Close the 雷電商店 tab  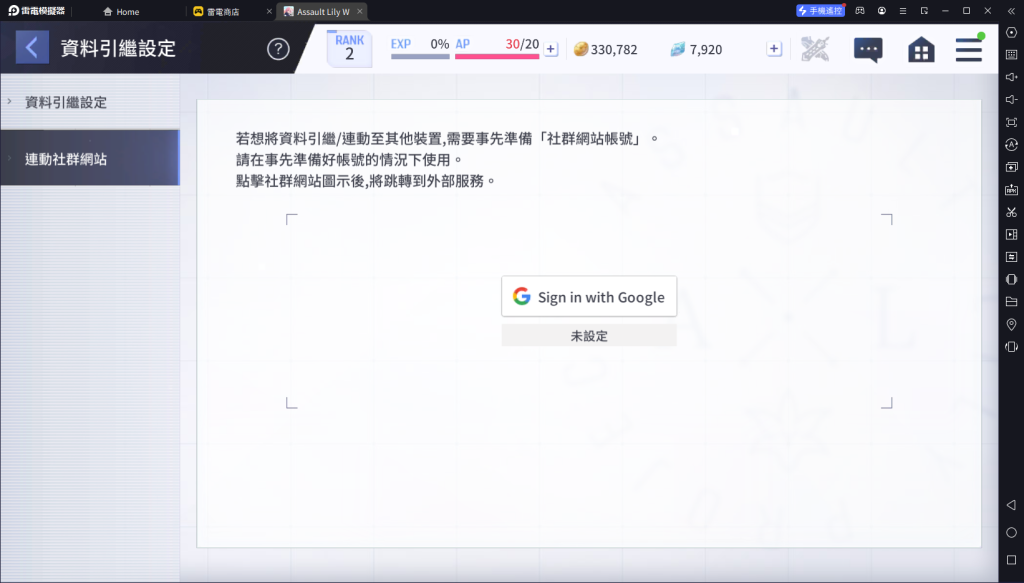click(x=270, y=12)
